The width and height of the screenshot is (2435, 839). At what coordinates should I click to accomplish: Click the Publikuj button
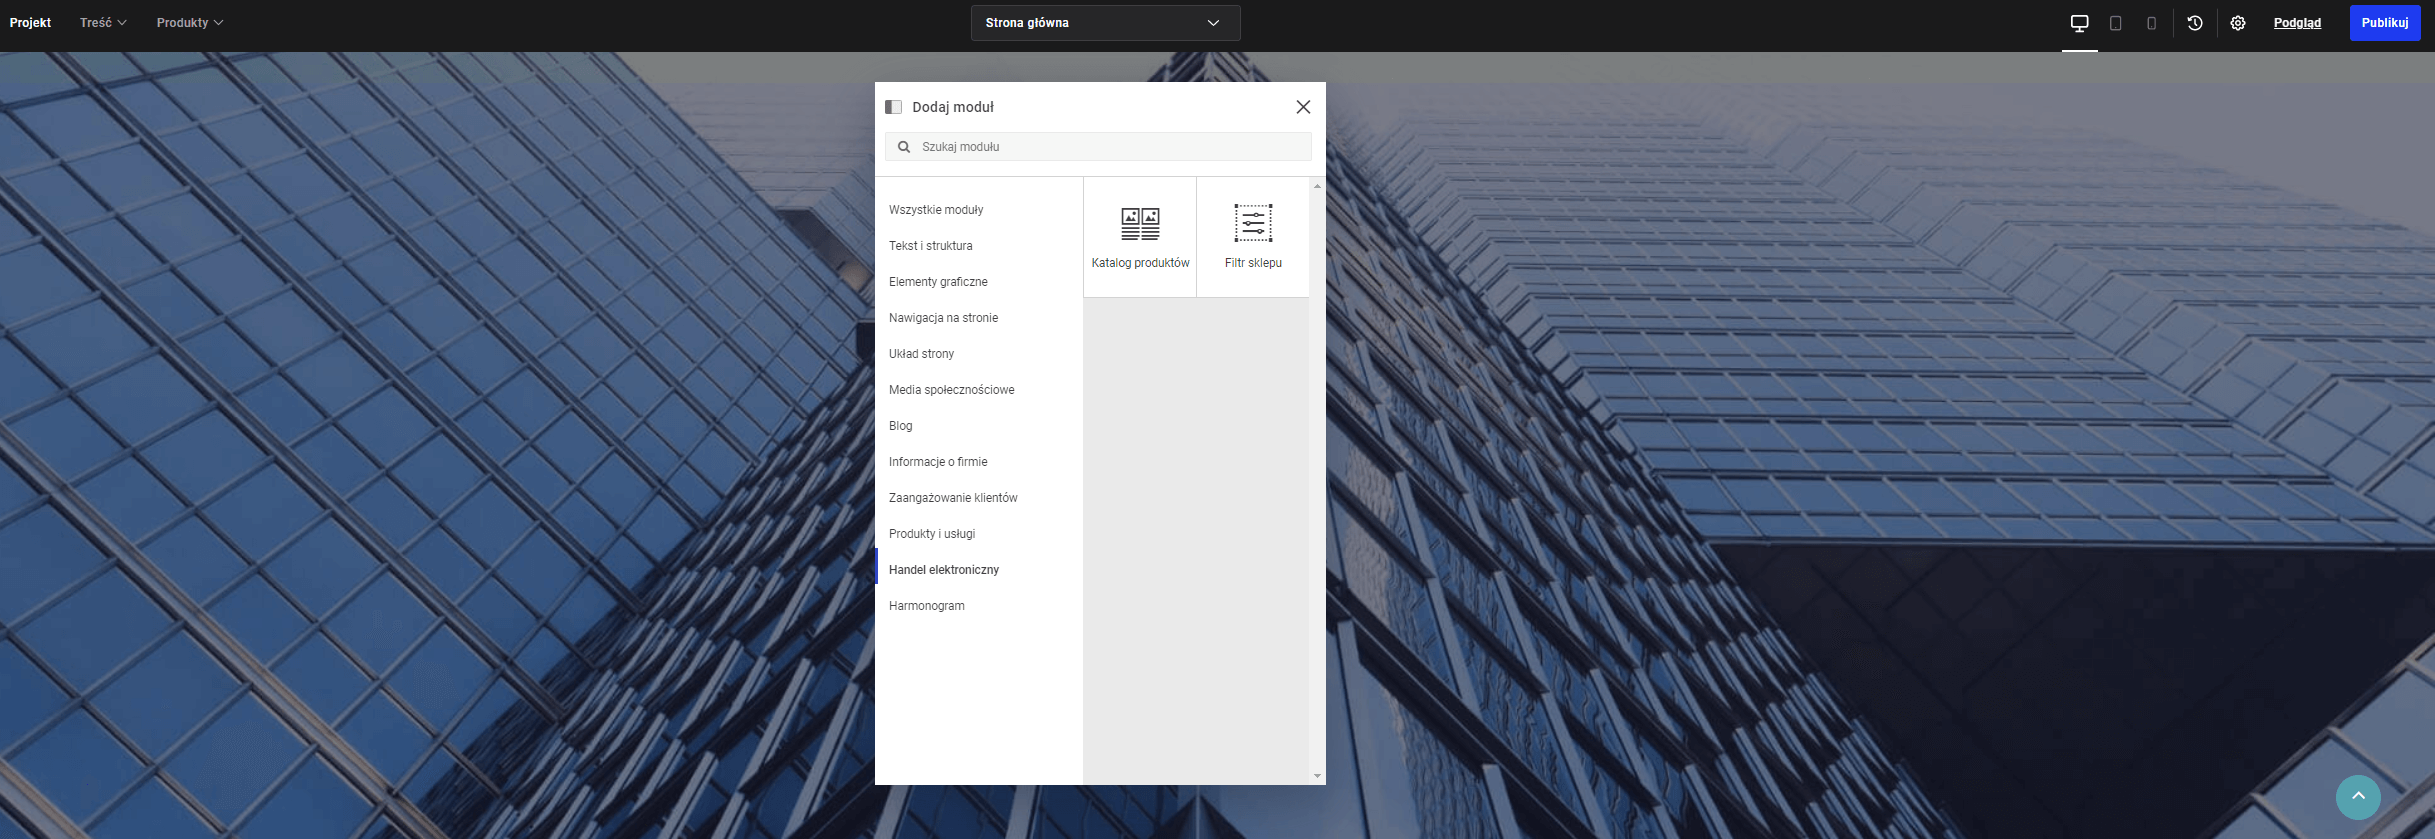click(2385, 22)
